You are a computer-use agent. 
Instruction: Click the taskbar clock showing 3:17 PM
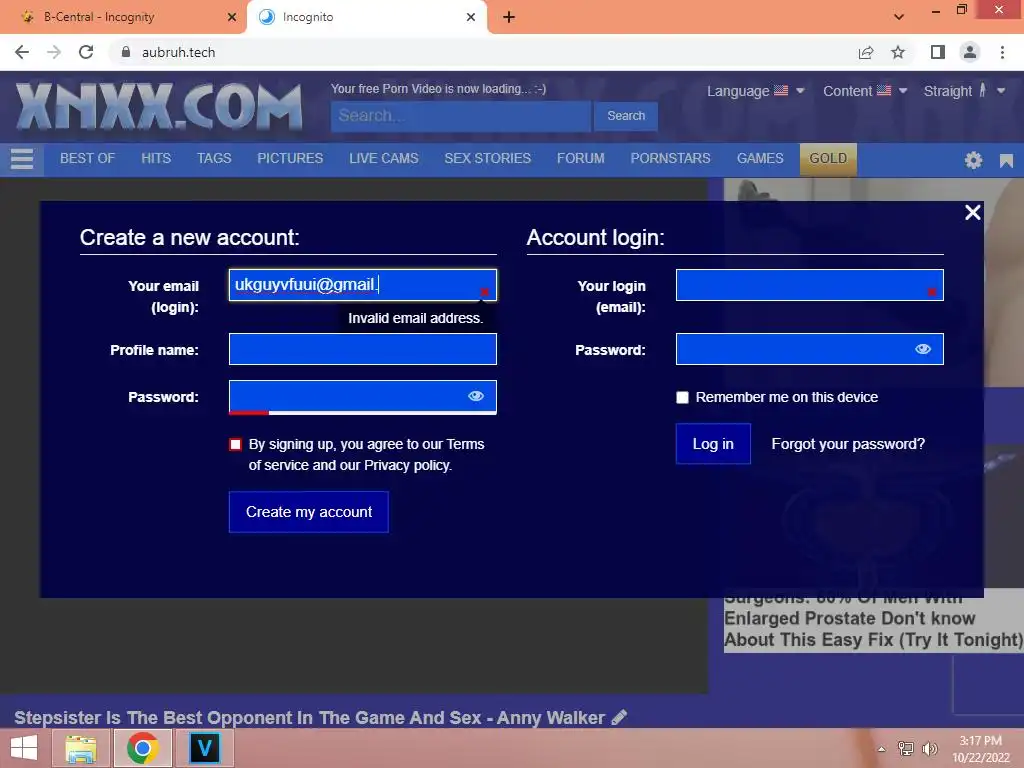pos(980,749)
